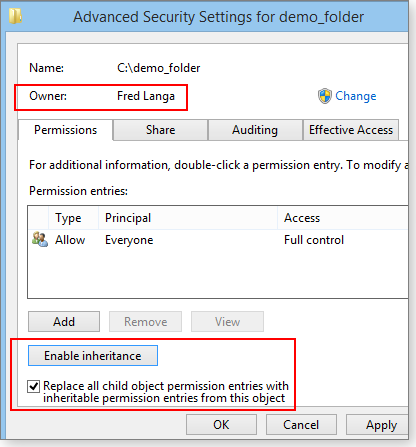Click the folder icon in title bar
Viewport: 416px width, 447px height.
15,16
